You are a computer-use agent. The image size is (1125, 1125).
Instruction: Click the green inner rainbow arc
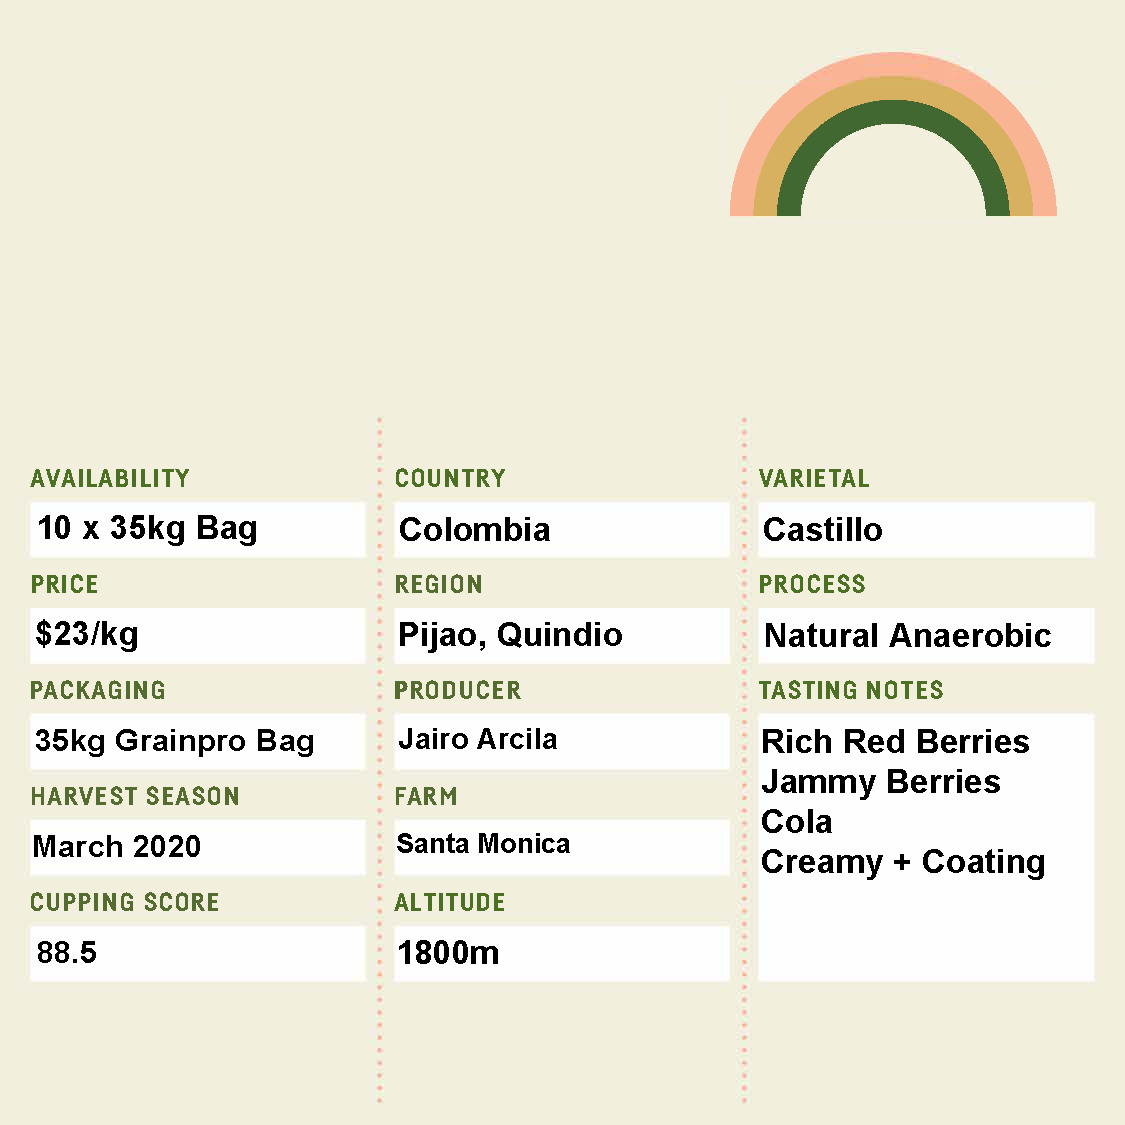(893, 111)
